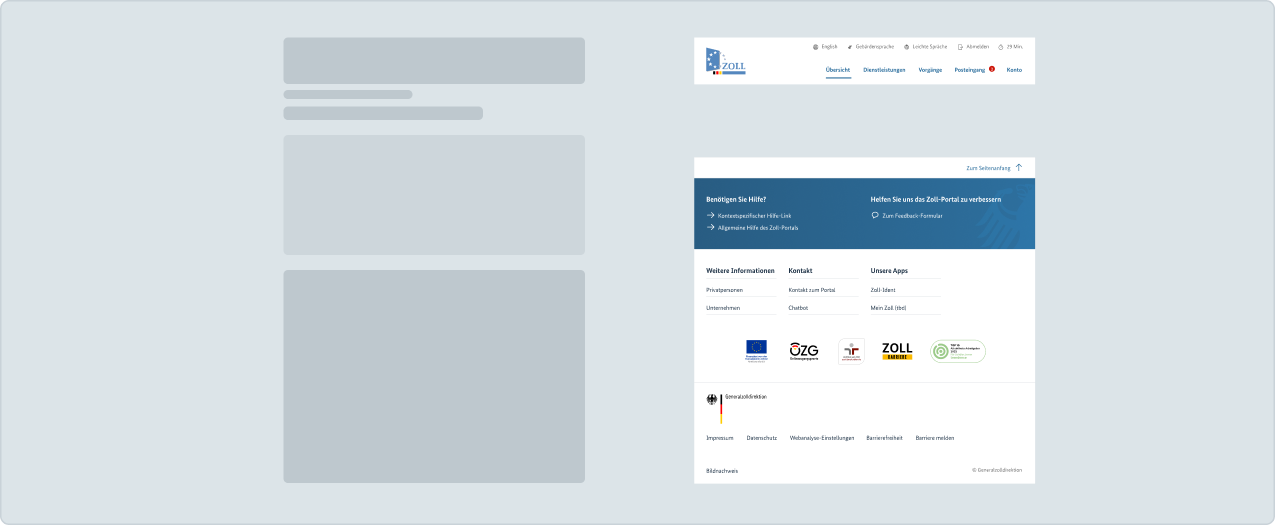Switch to the Vorgänge tab
This screenshot has width=1275, height=525.
[930, 70]
